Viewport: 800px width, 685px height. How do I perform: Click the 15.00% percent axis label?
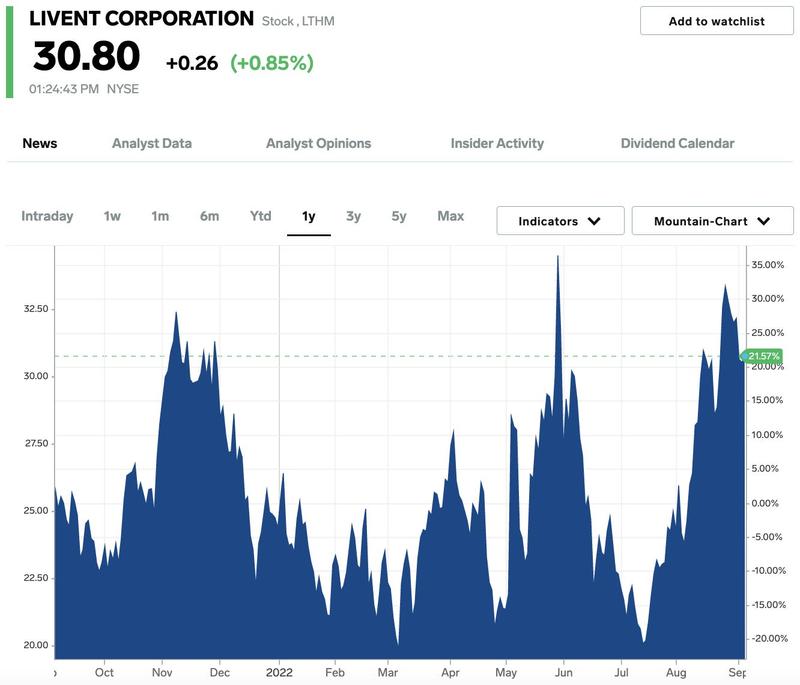(x=767, y=400)
